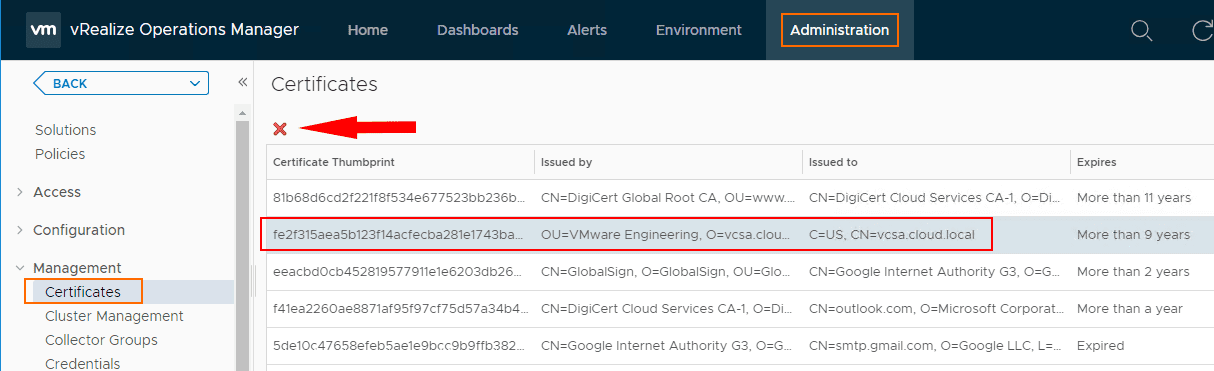
Task: Open Solutions in sidebar
Action: (66, 130)
